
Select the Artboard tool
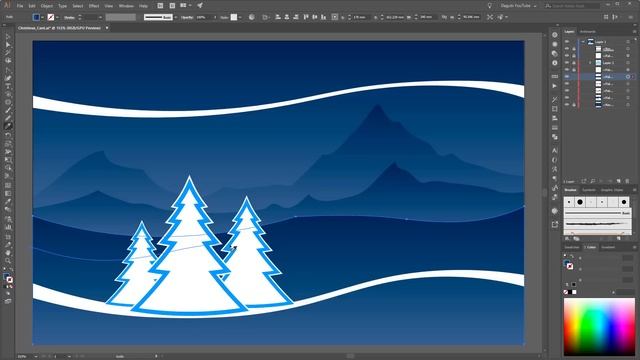[8, 236]
